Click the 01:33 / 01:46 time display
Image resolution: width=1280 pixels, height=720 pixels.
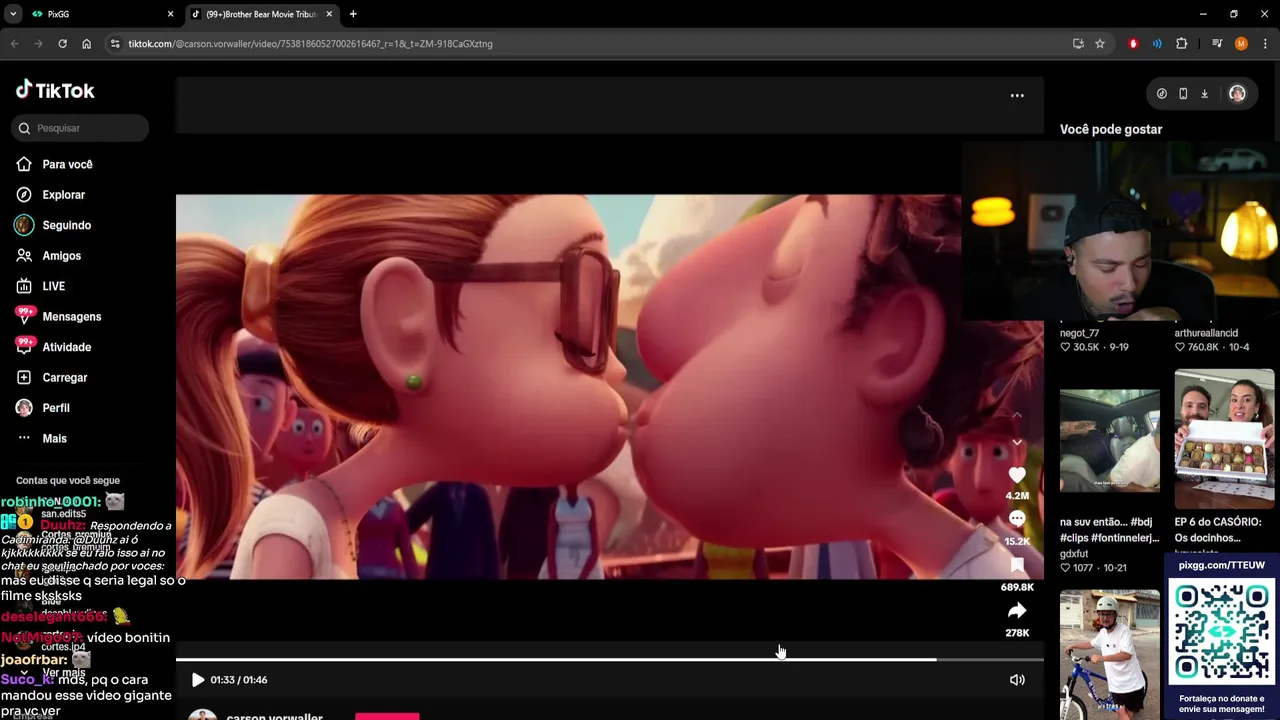[239, 680]
